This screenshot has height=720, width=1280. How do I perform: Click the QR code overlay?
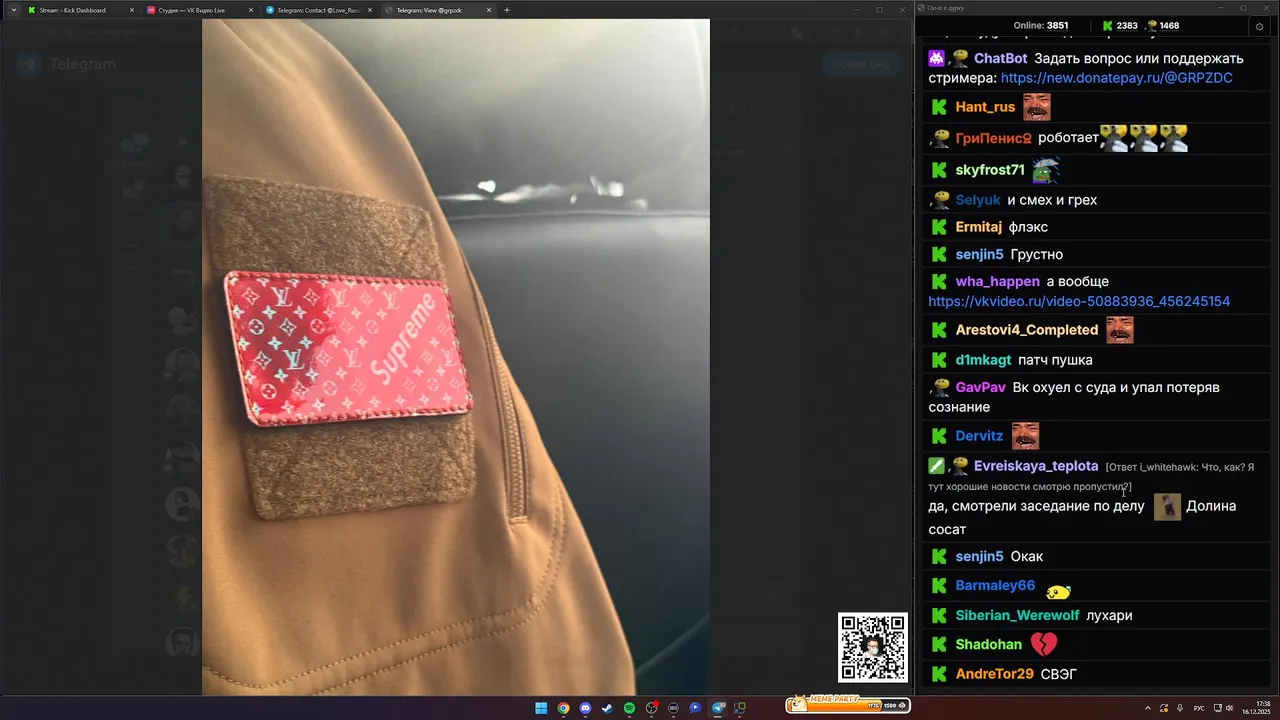click(873, 648)
